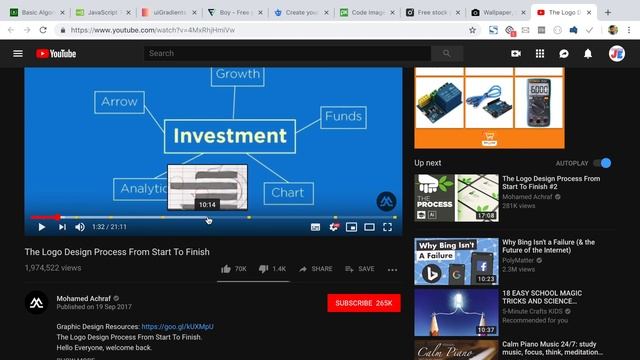The height and width of the screenshot is (360, 640).
Task: Open Calm Piano Music 24/7 video title
Action: coord(552,348)
